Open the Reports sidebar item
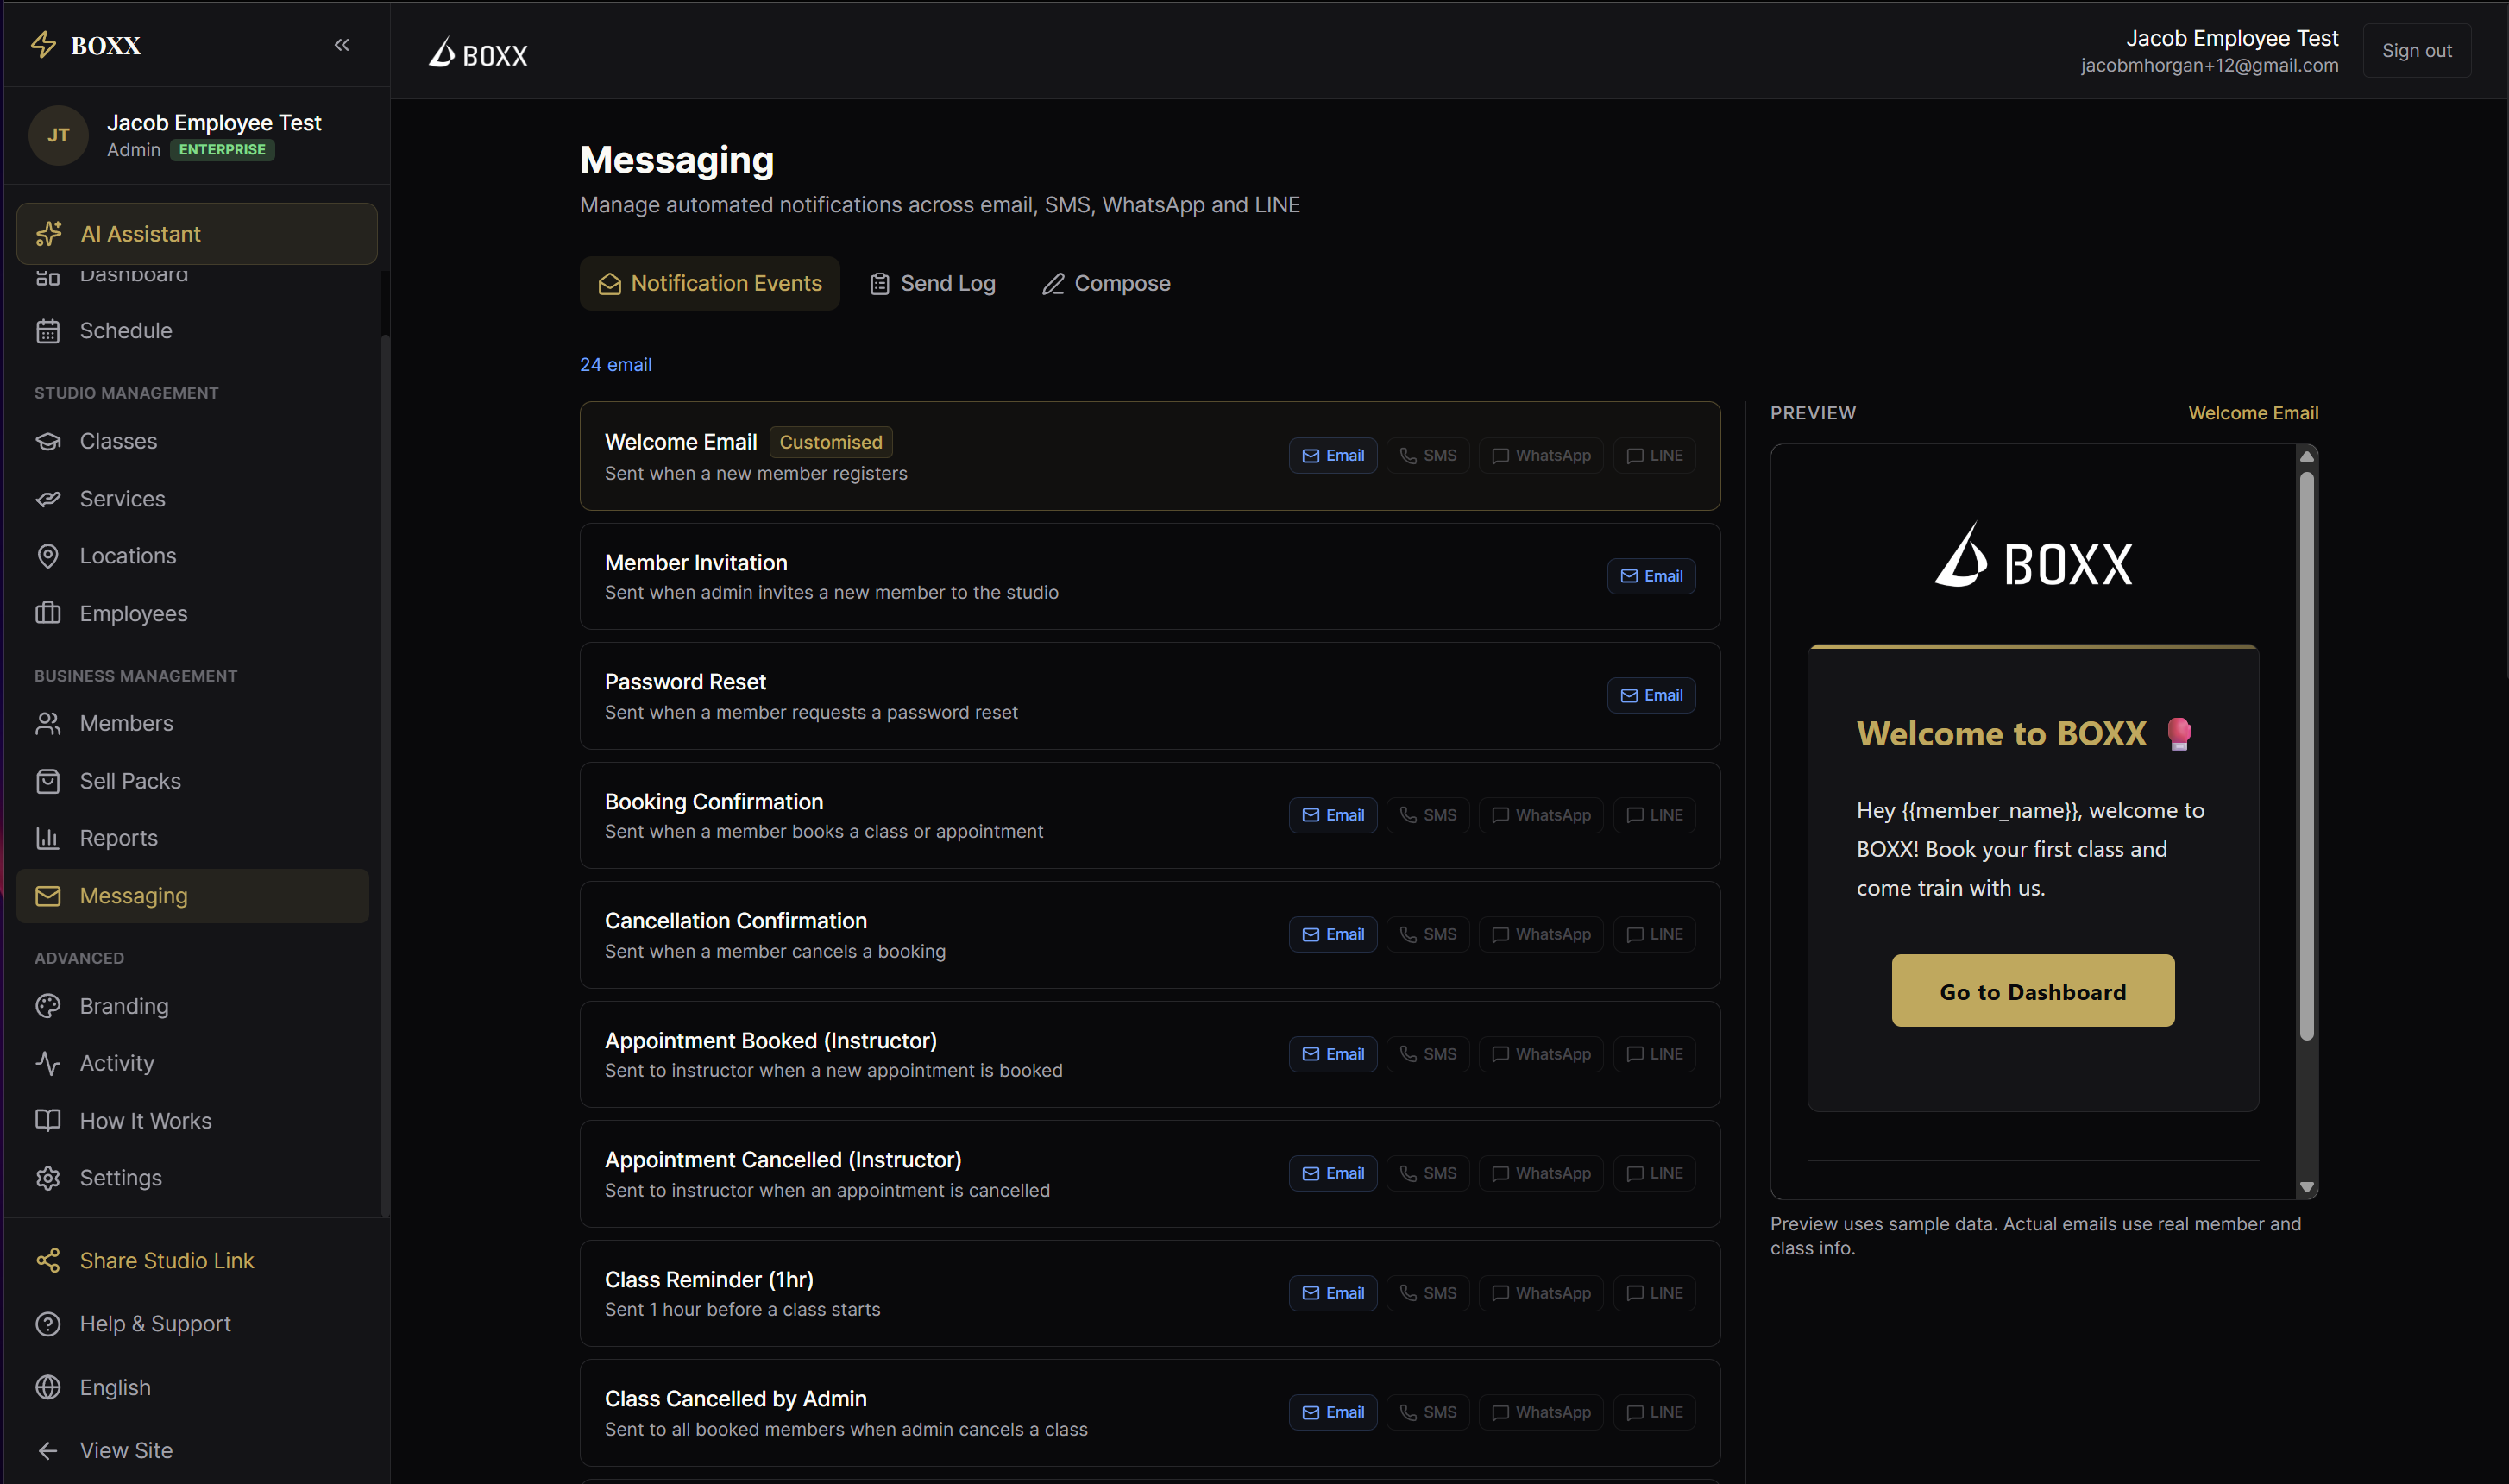Viewport: 2509px width, 1484px height. point(193,838)
